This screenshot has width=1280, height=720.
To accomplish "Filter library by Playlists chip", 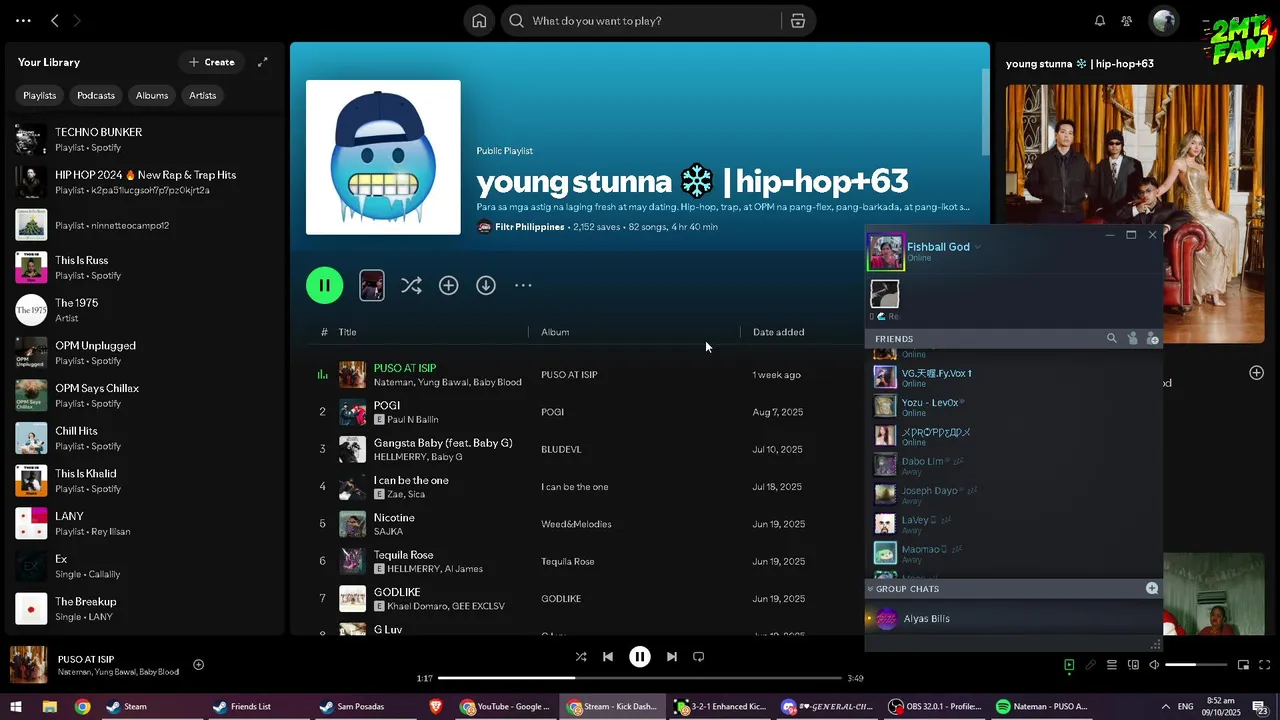I will click(40, 95).
